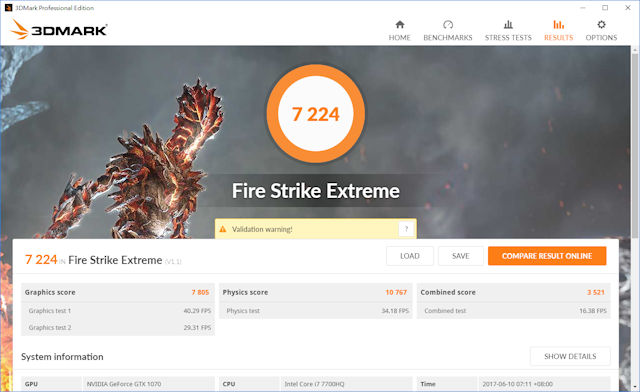The height and width of the screenshot is (392, 640).
Task: Open the HOME tab label
Action: click(400, 38)
